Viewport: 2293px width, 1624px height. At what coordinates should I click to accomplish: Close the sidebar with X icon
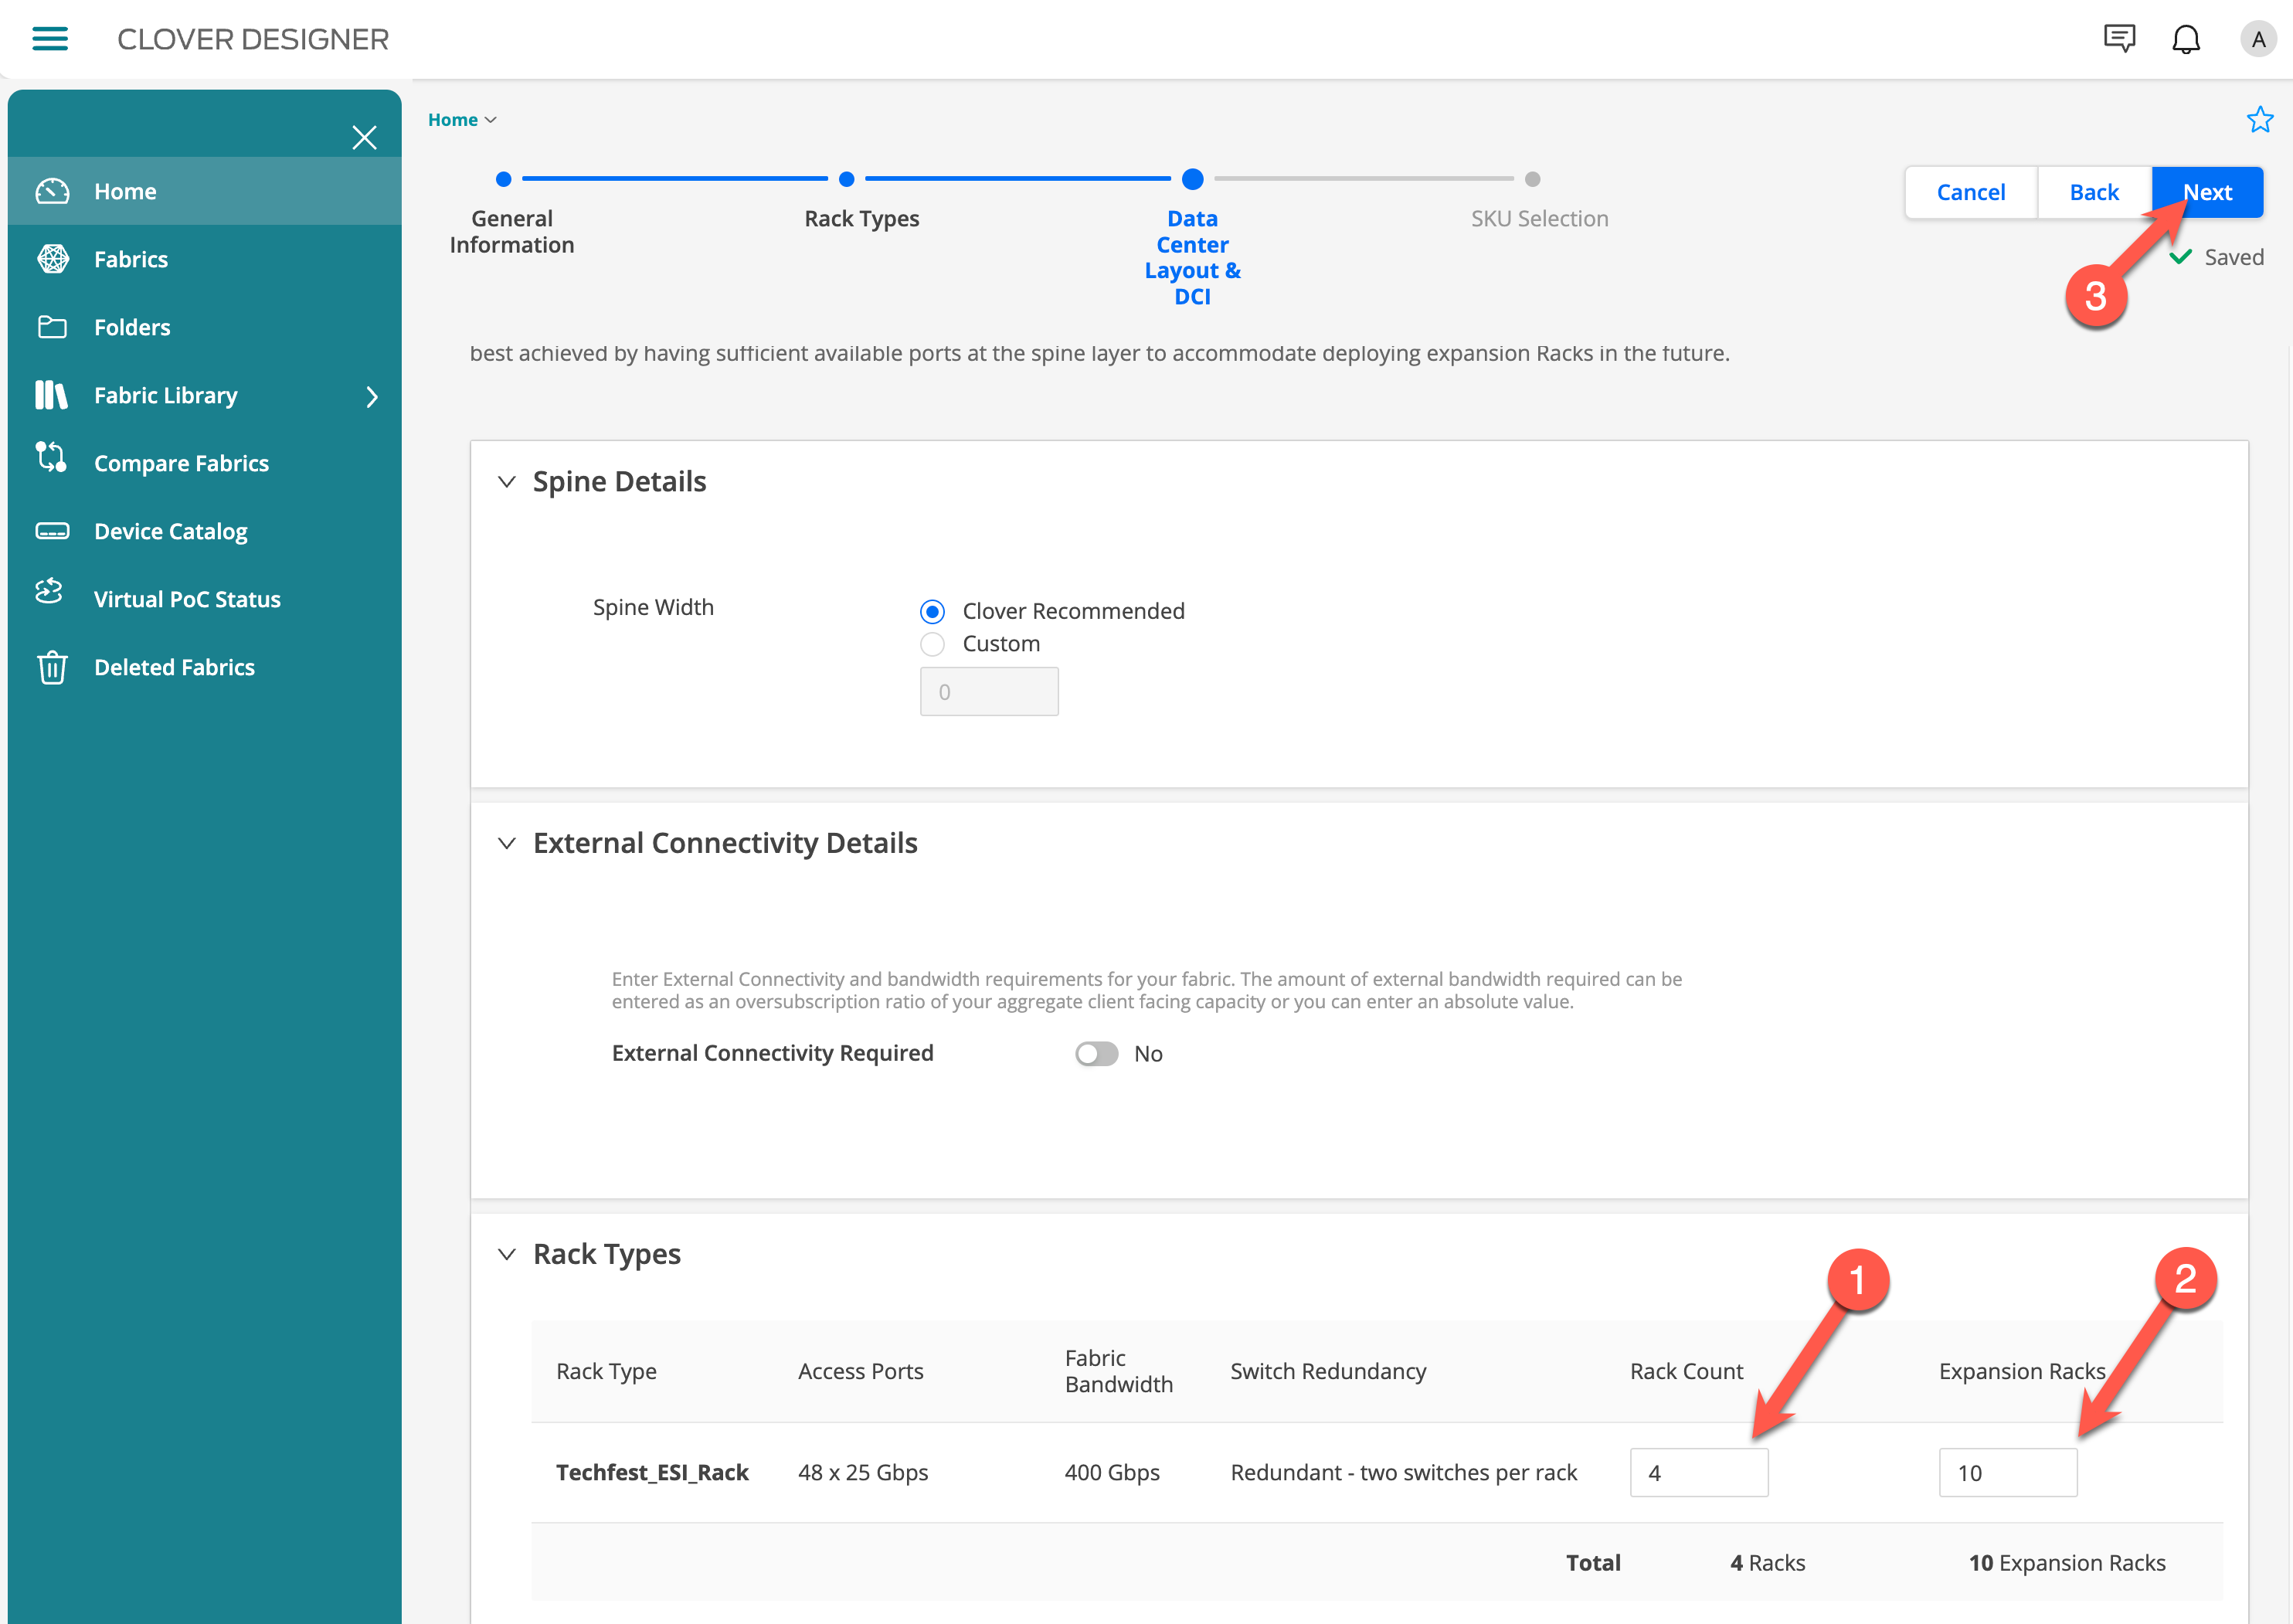[x=364, y=137]
